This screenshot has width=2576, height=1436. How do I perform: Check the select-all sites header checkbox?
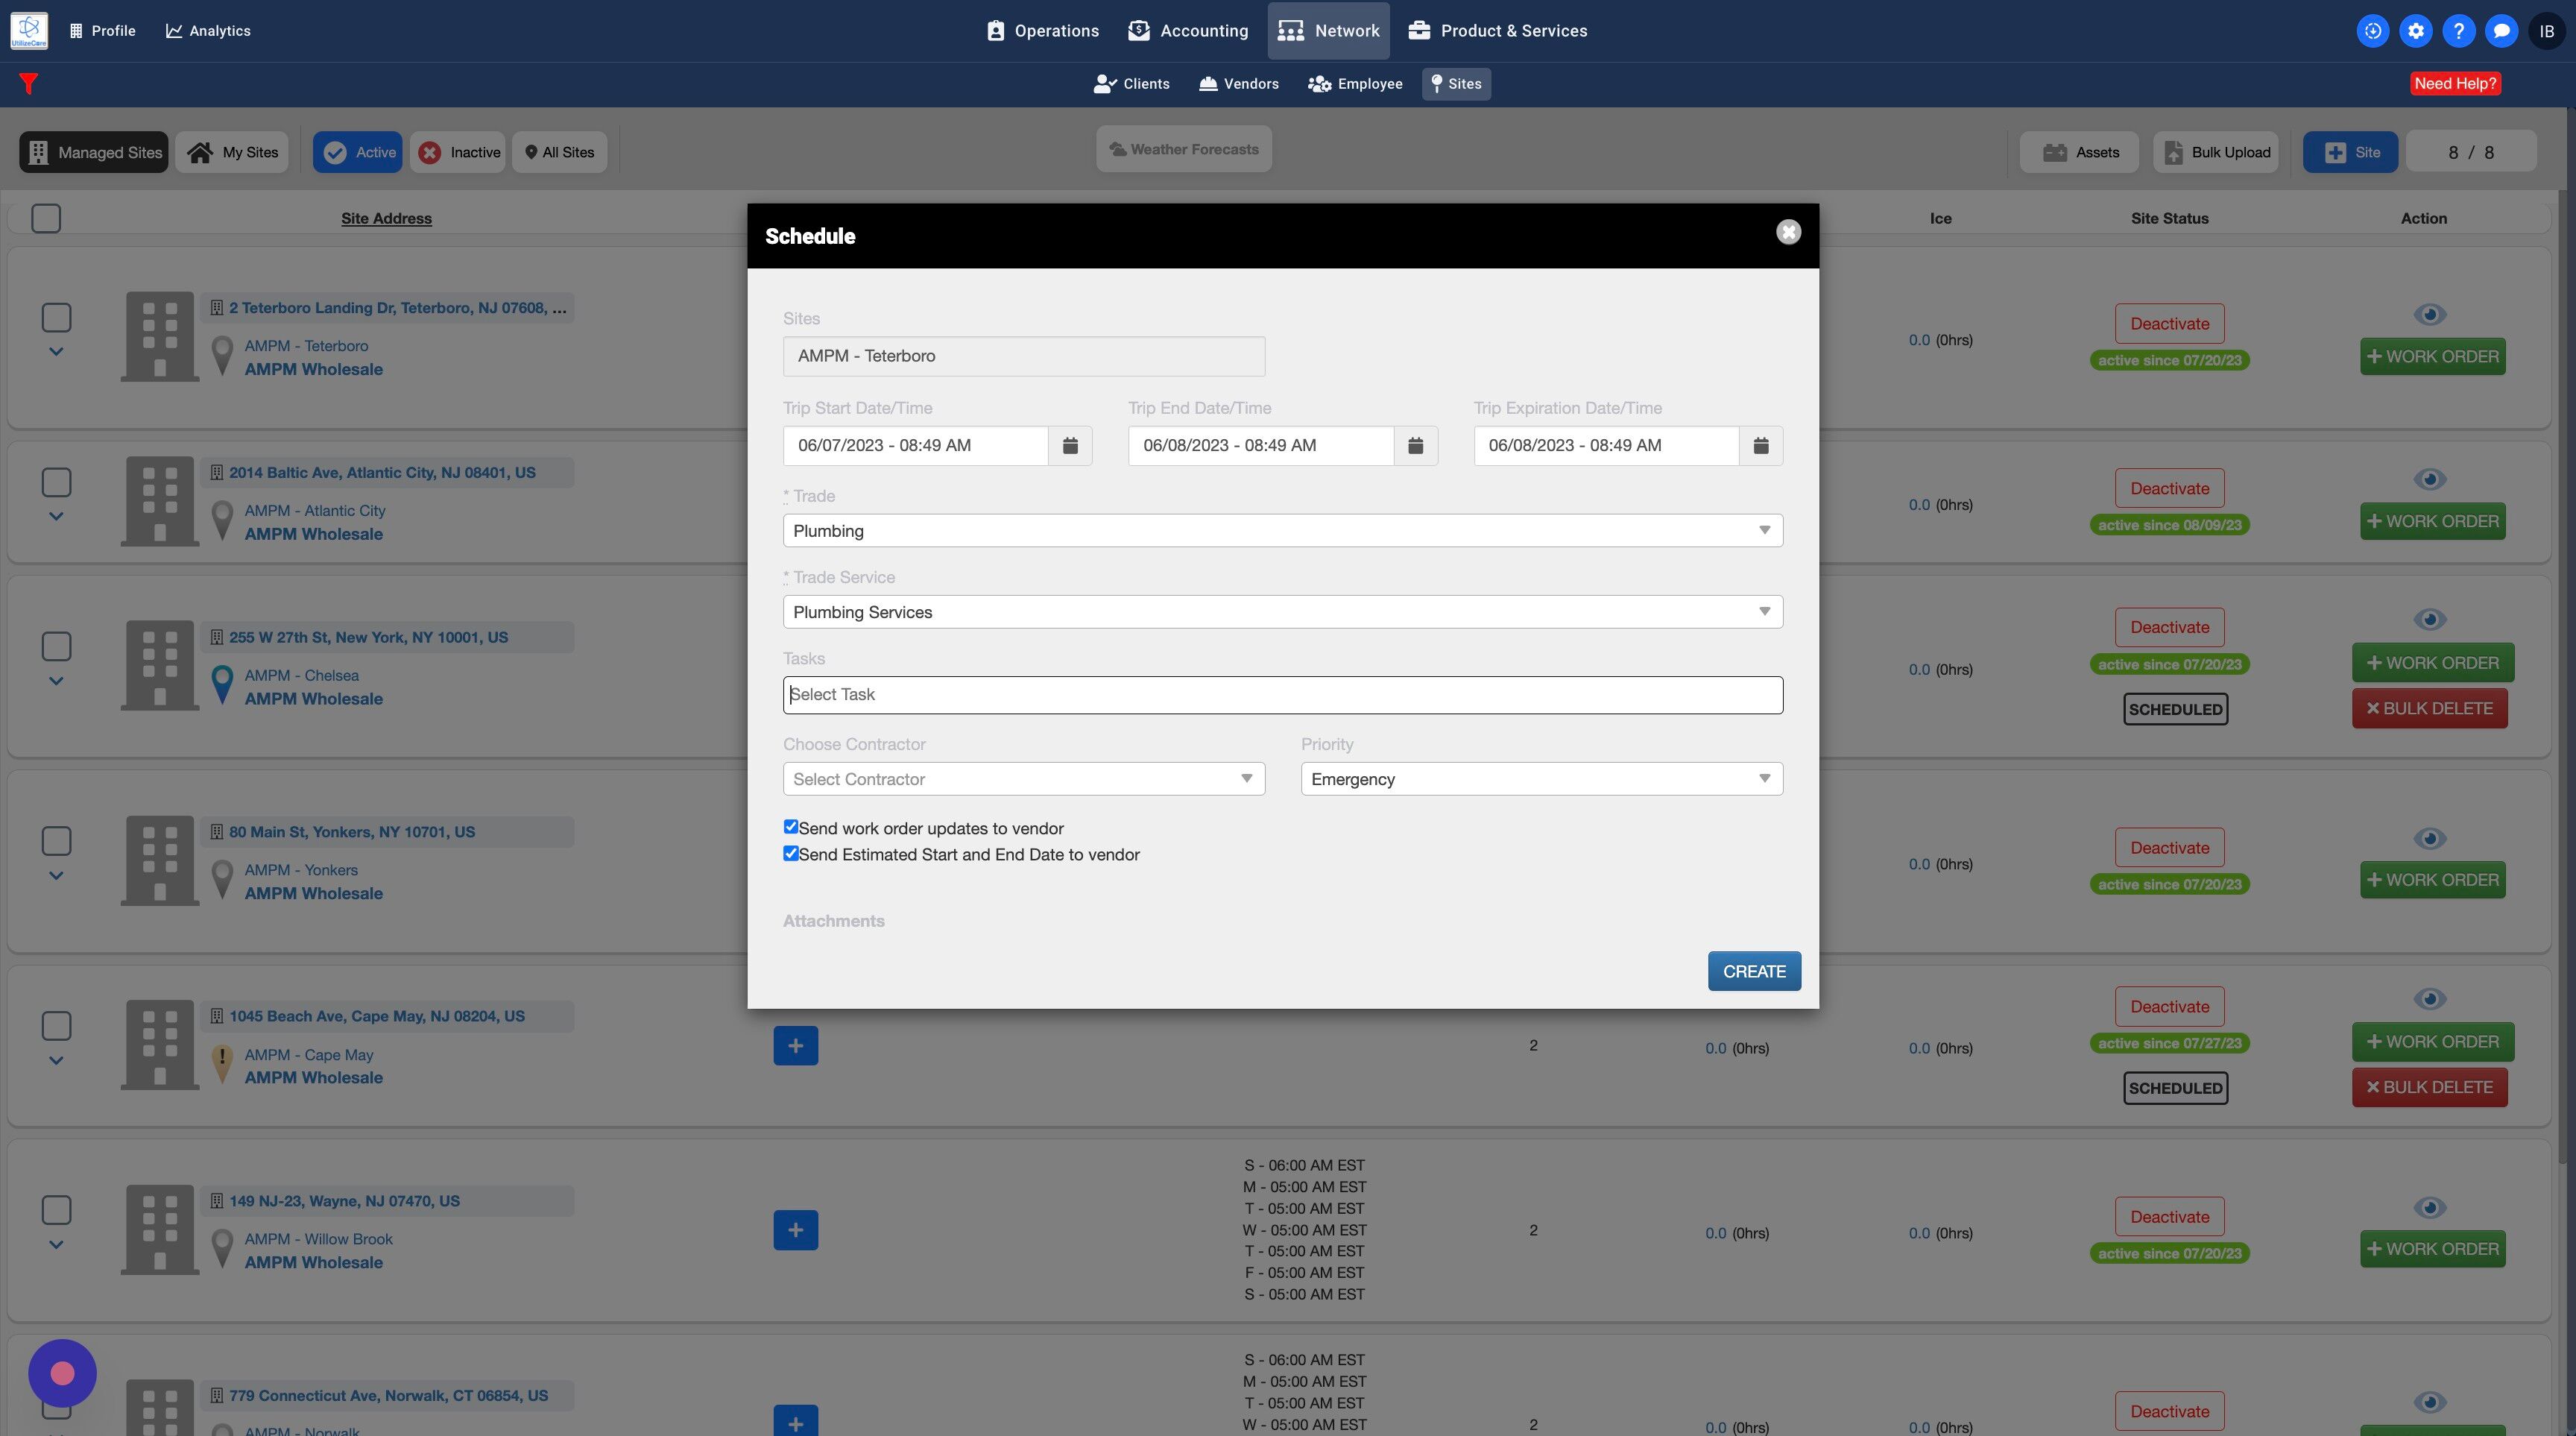(46, 218)
